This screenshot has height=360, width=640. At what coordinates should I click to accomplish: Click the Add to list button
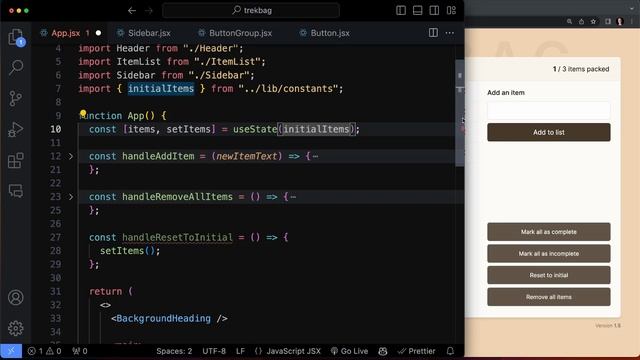click(549, 132)
